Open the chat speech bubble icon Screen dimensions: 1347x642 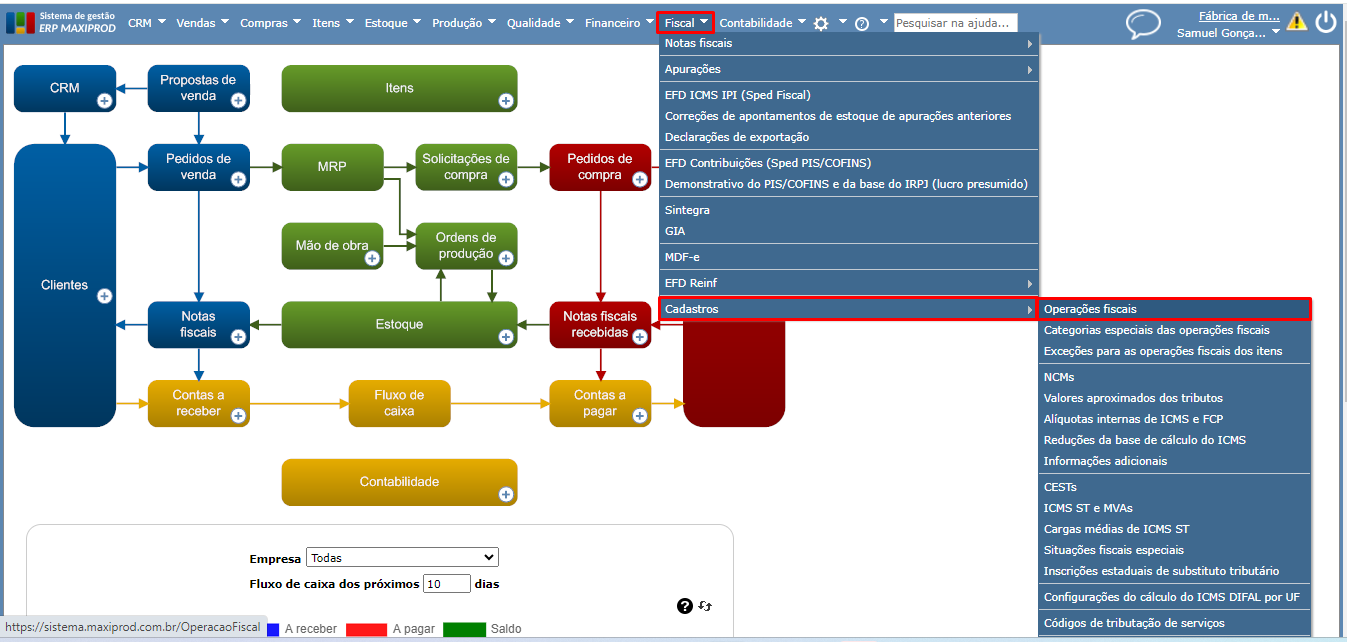pyautogui.click(x=1143, y=24)
